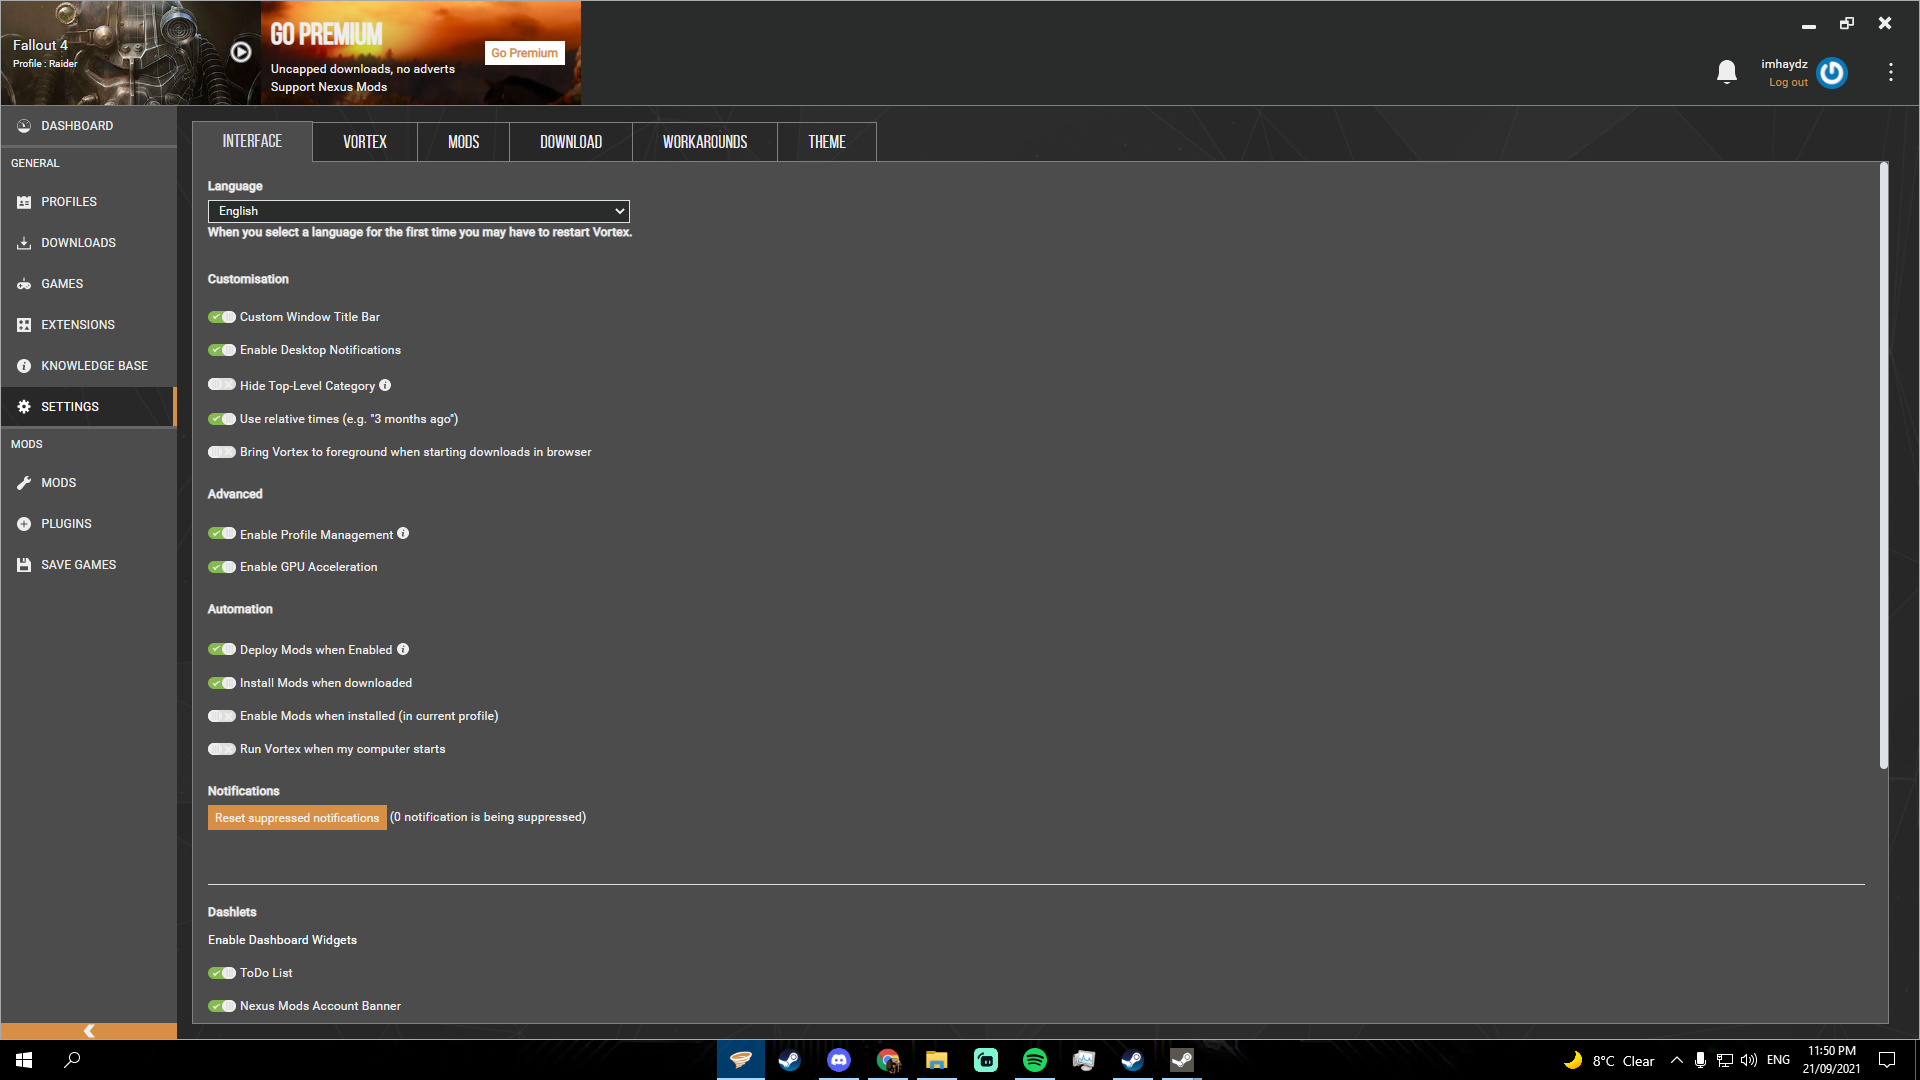
Task: Click Reset suppressed notifications button
Action: (x=297, y=818)
